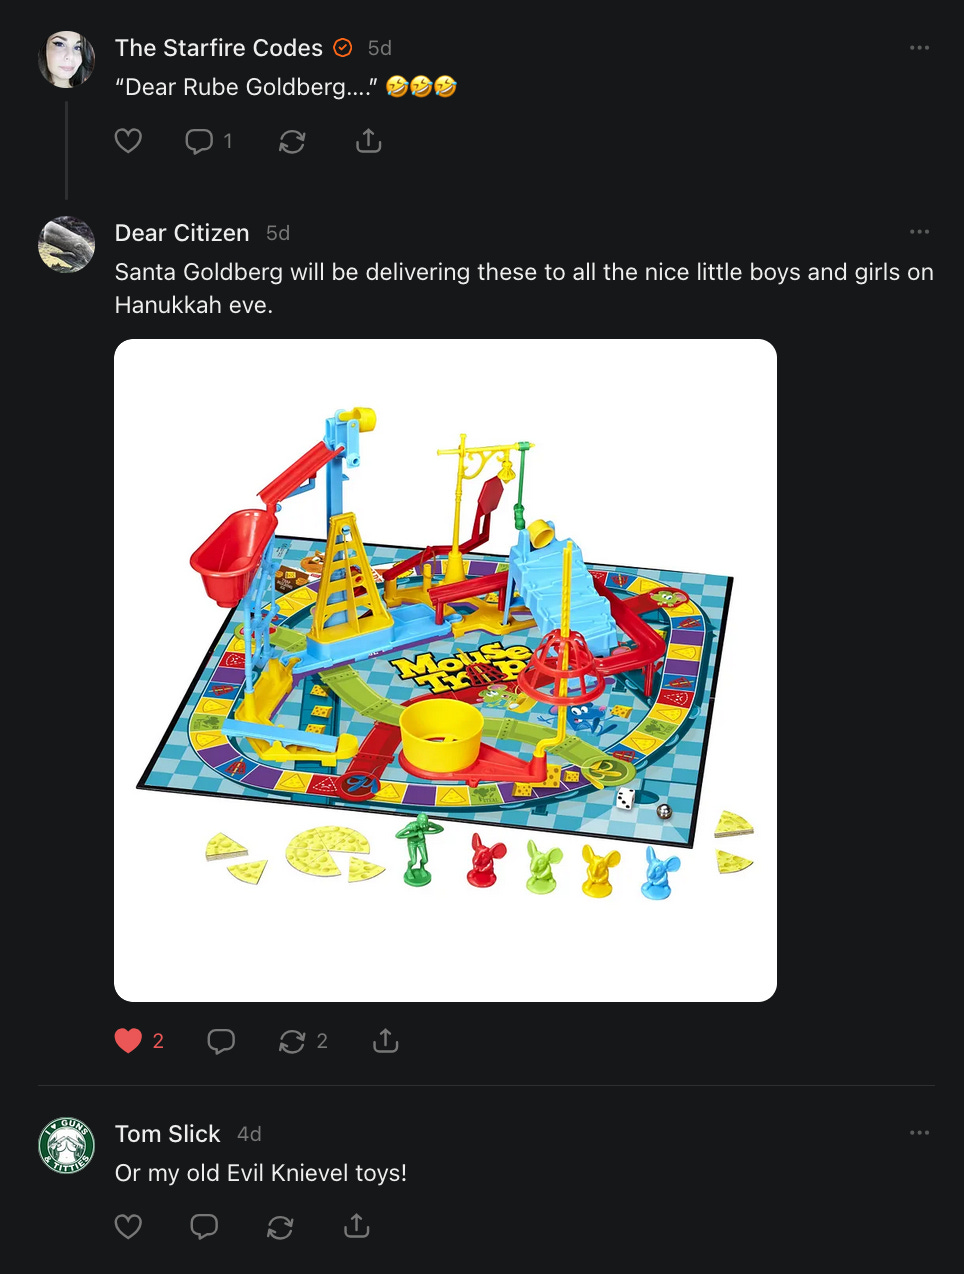This screenshot has width=964, height=1274.
Task: Restack Tom Slick's comment
Action: (280, 1226)
